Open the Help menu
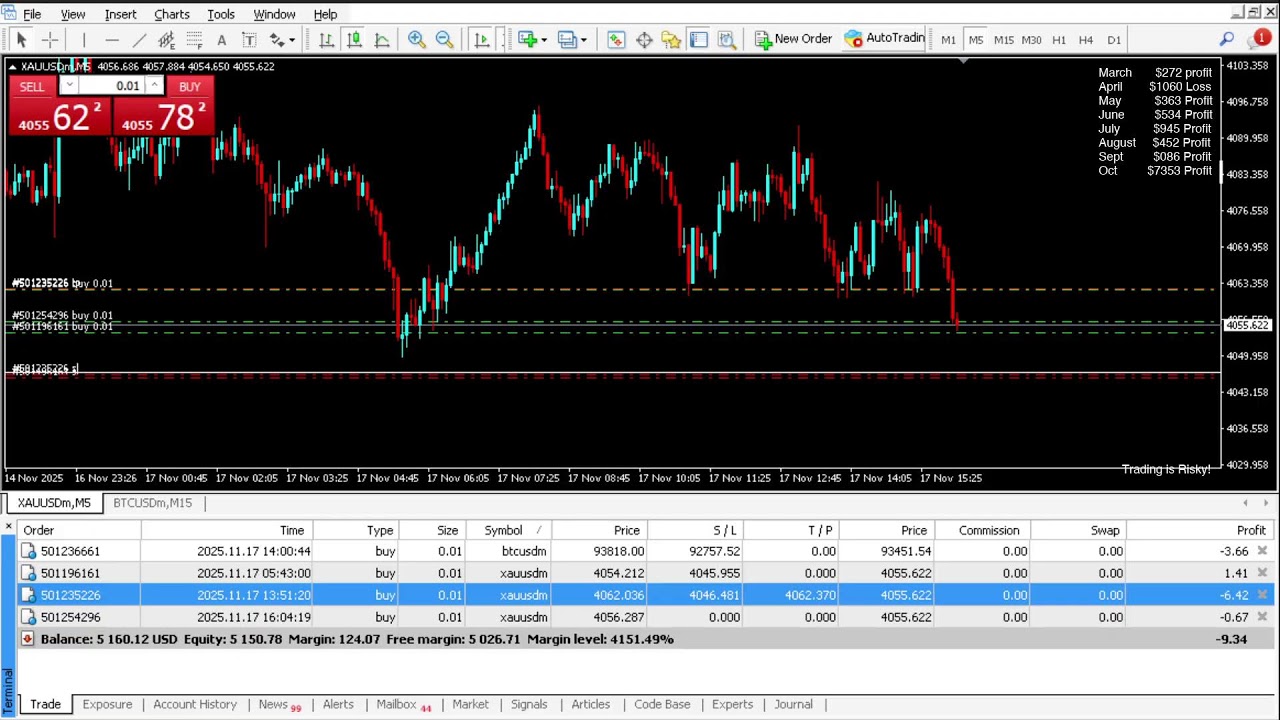The width and height of the screenshot is (1280, 720). (x=325, y=15)
